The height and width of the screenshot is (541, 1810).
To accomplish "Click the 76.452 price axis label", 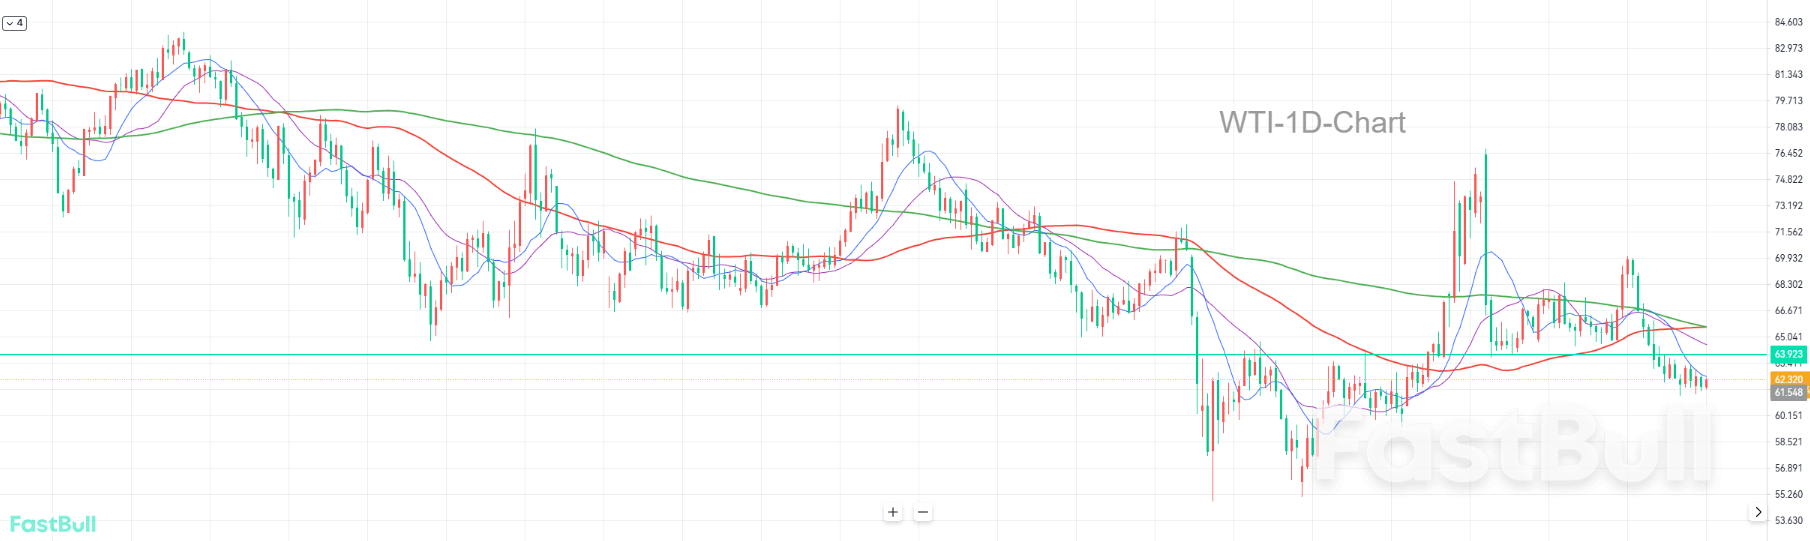I will point(1788,154).
